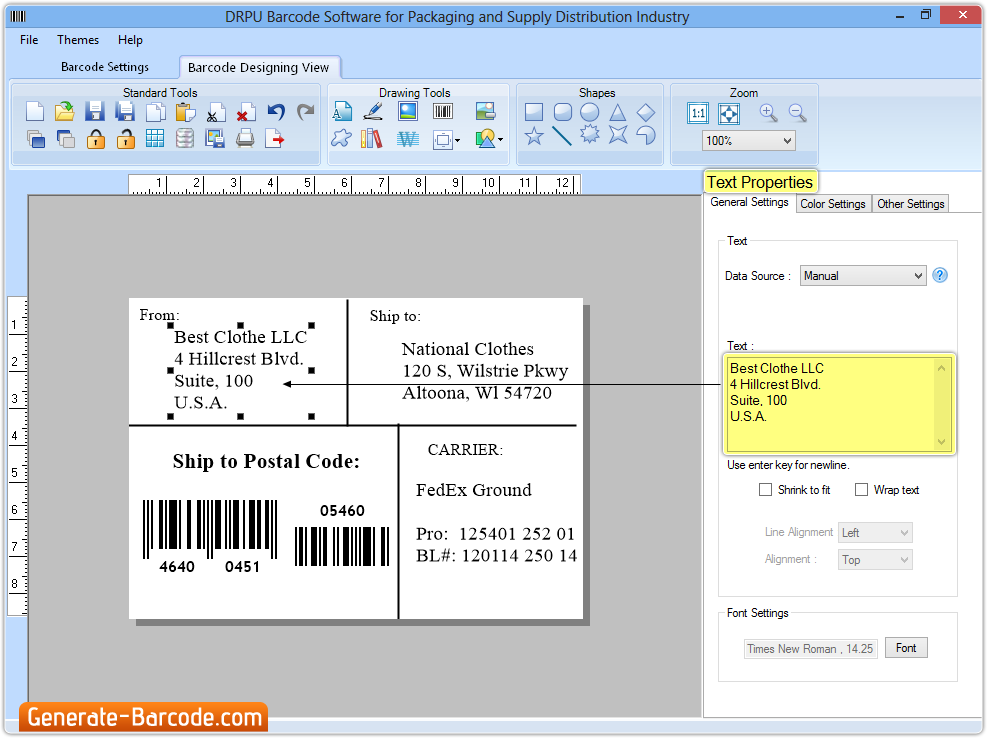Zoom out with the minus magnifier
The image size is (987, 738).
click(x=798, y=113)
